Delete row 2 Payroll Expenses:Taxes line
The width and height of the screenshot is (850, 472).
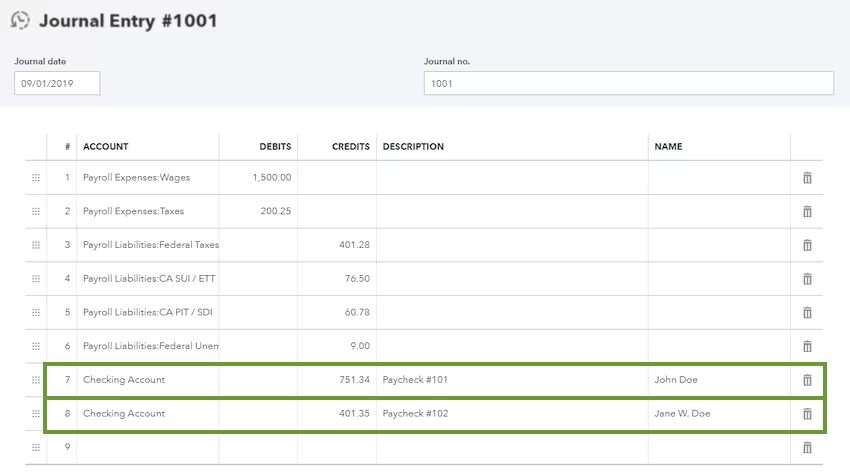pyautogui.click(x=807, y=212)
